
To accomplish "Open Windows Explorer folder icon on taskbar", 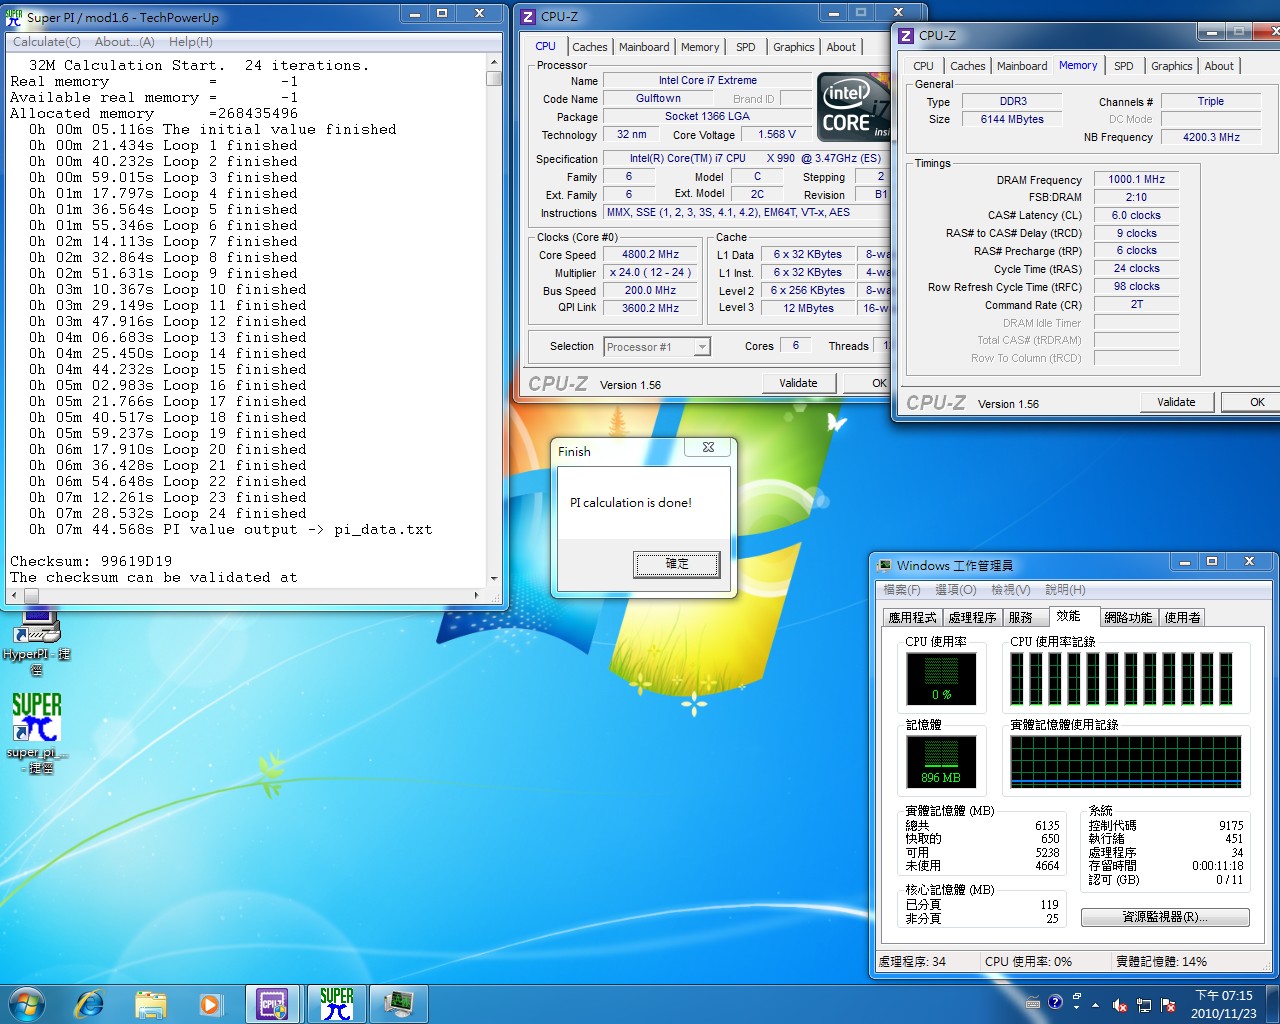I will coord(150,1003).
